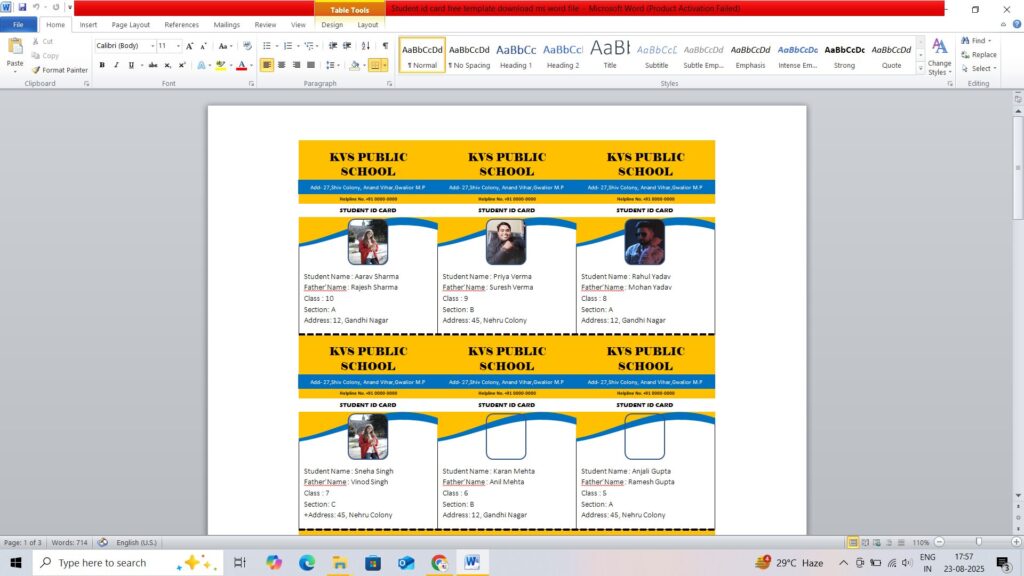Switch to the Page Layout tab

point(131,24)
